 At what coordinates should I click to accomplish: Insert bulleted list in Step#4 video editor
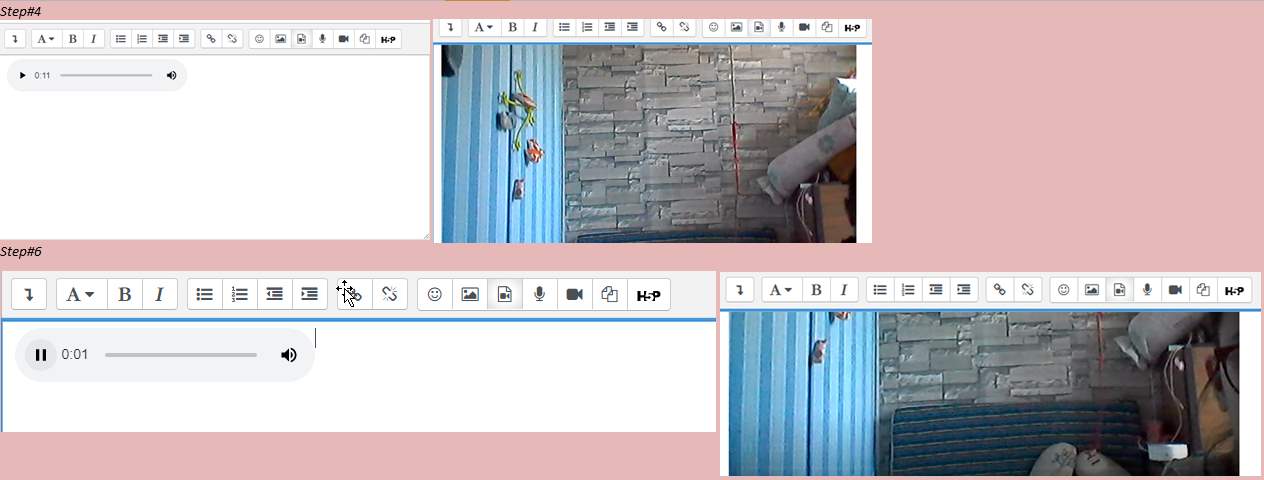pyautogui.click(x=564, y=27)
